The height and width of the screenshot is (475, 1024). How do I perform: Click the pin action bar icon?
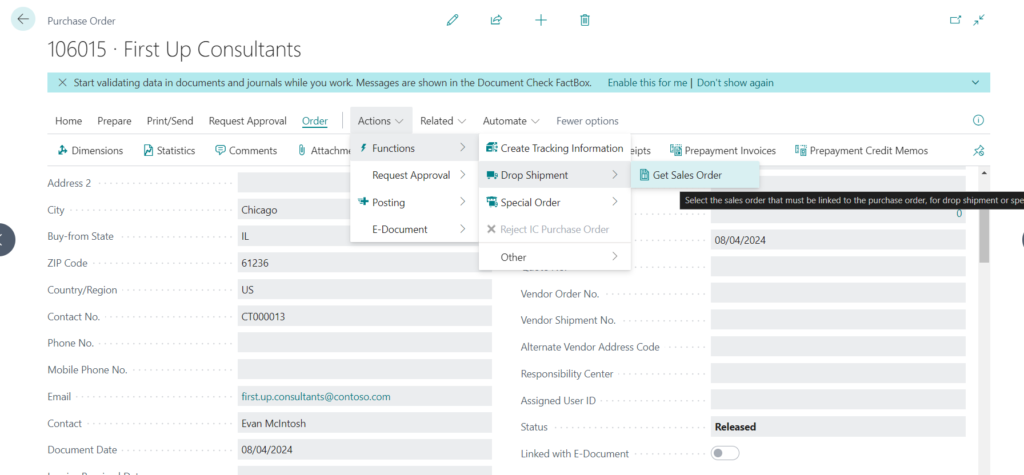[x=978, y=151]
